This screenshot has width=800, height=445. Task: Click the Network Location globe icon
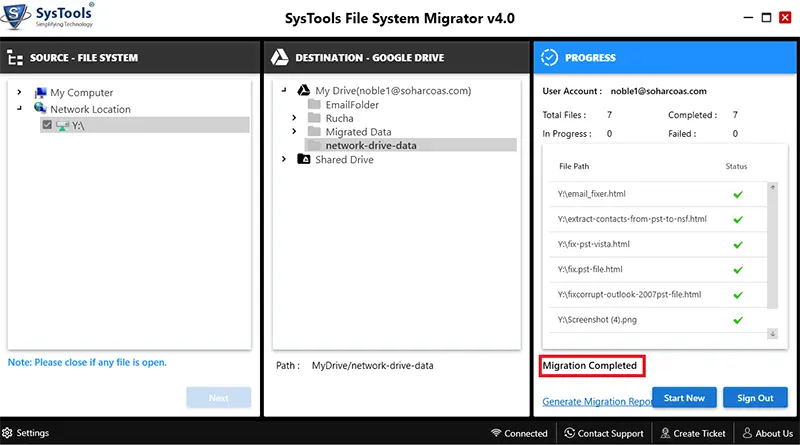click(40, 108)
